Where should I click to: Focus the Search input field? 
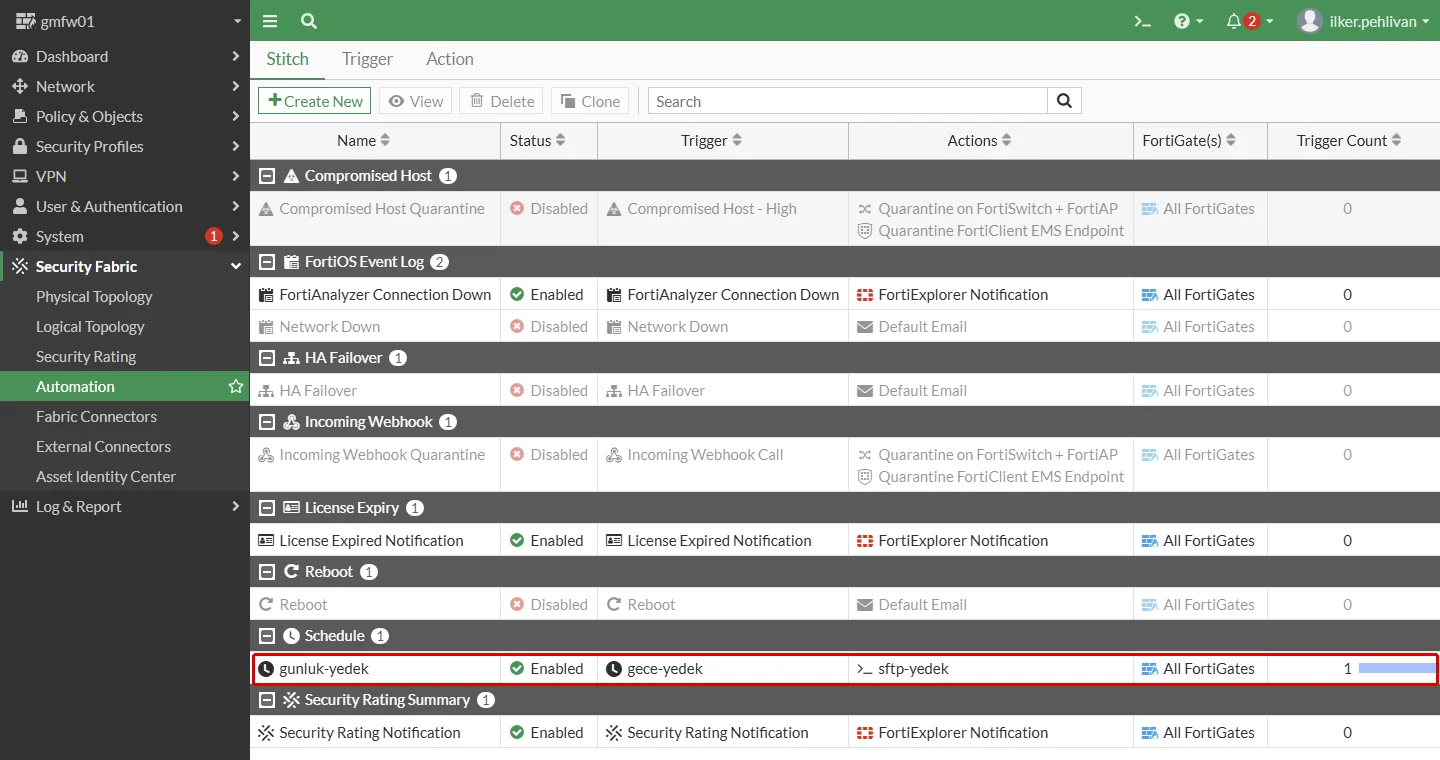pos(848,101)
